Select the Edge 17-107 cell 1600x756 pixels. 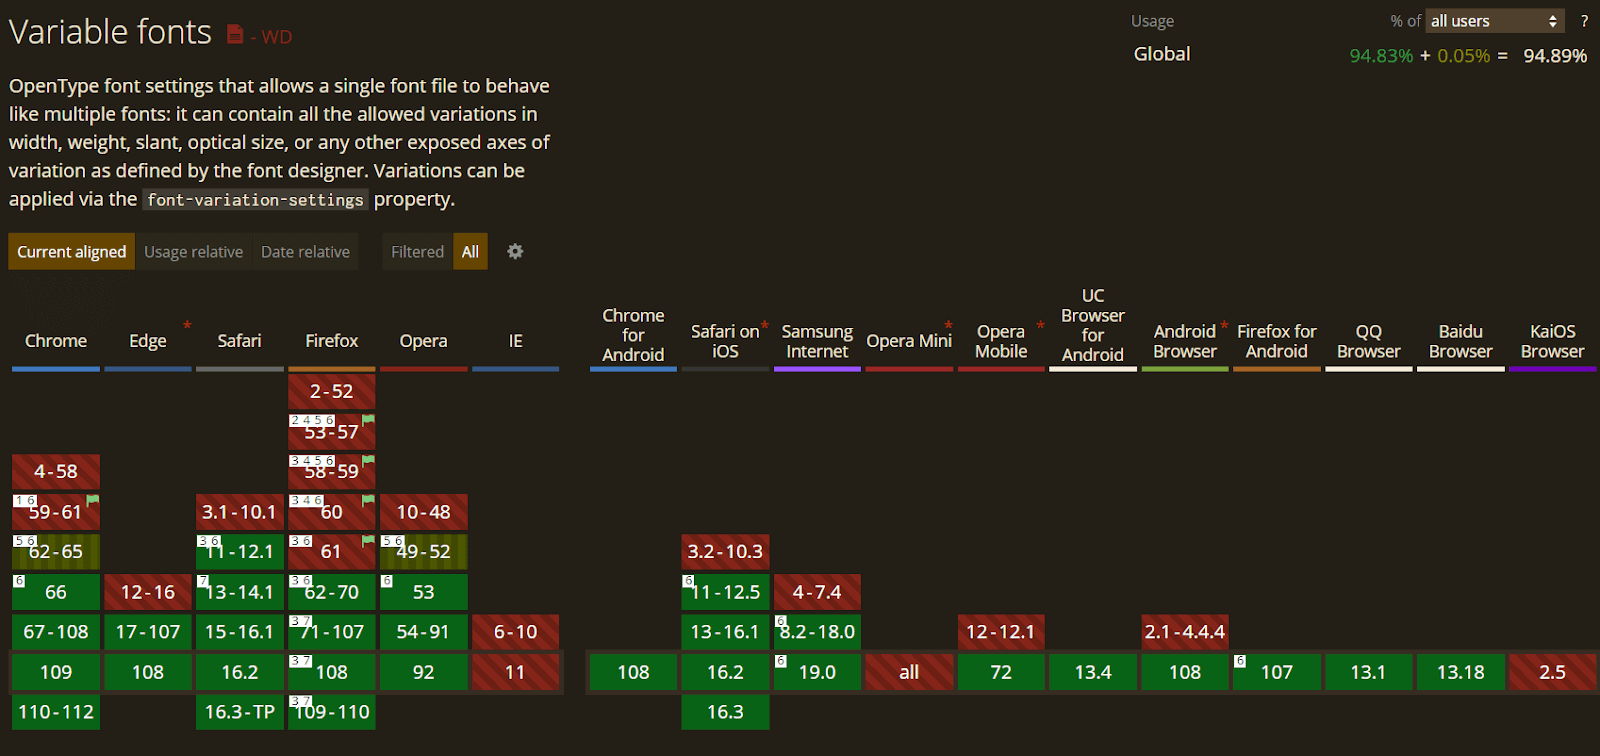coord(148,632)
